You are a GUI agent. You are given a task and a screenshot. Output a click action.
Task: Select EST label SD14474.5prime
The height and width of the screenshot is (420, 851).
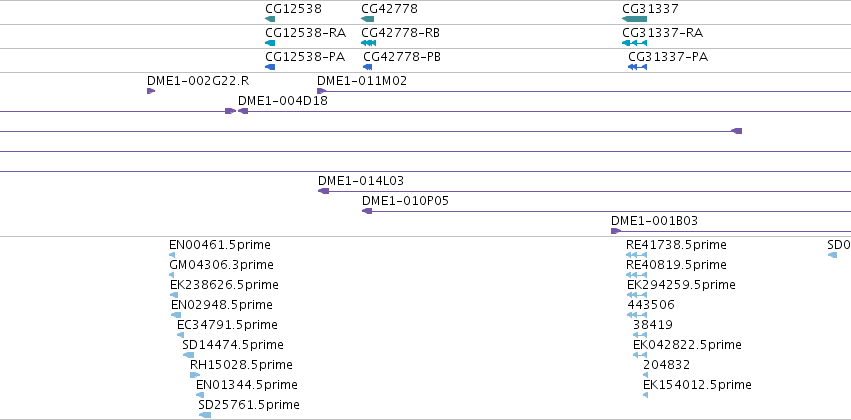pos(233,345)
